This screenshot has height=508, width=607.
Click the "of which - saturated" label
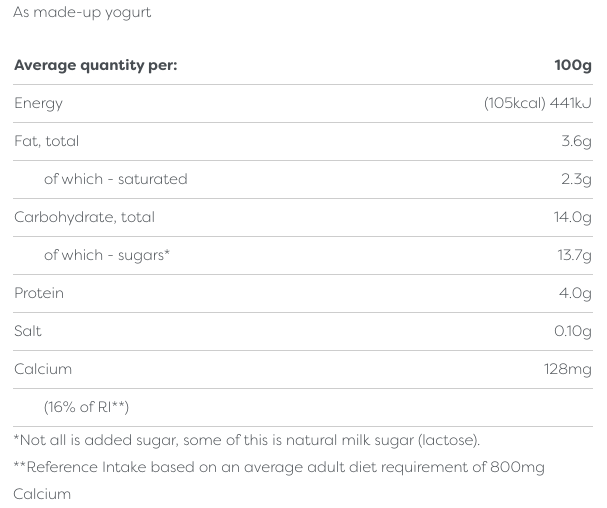coord(115,180)
